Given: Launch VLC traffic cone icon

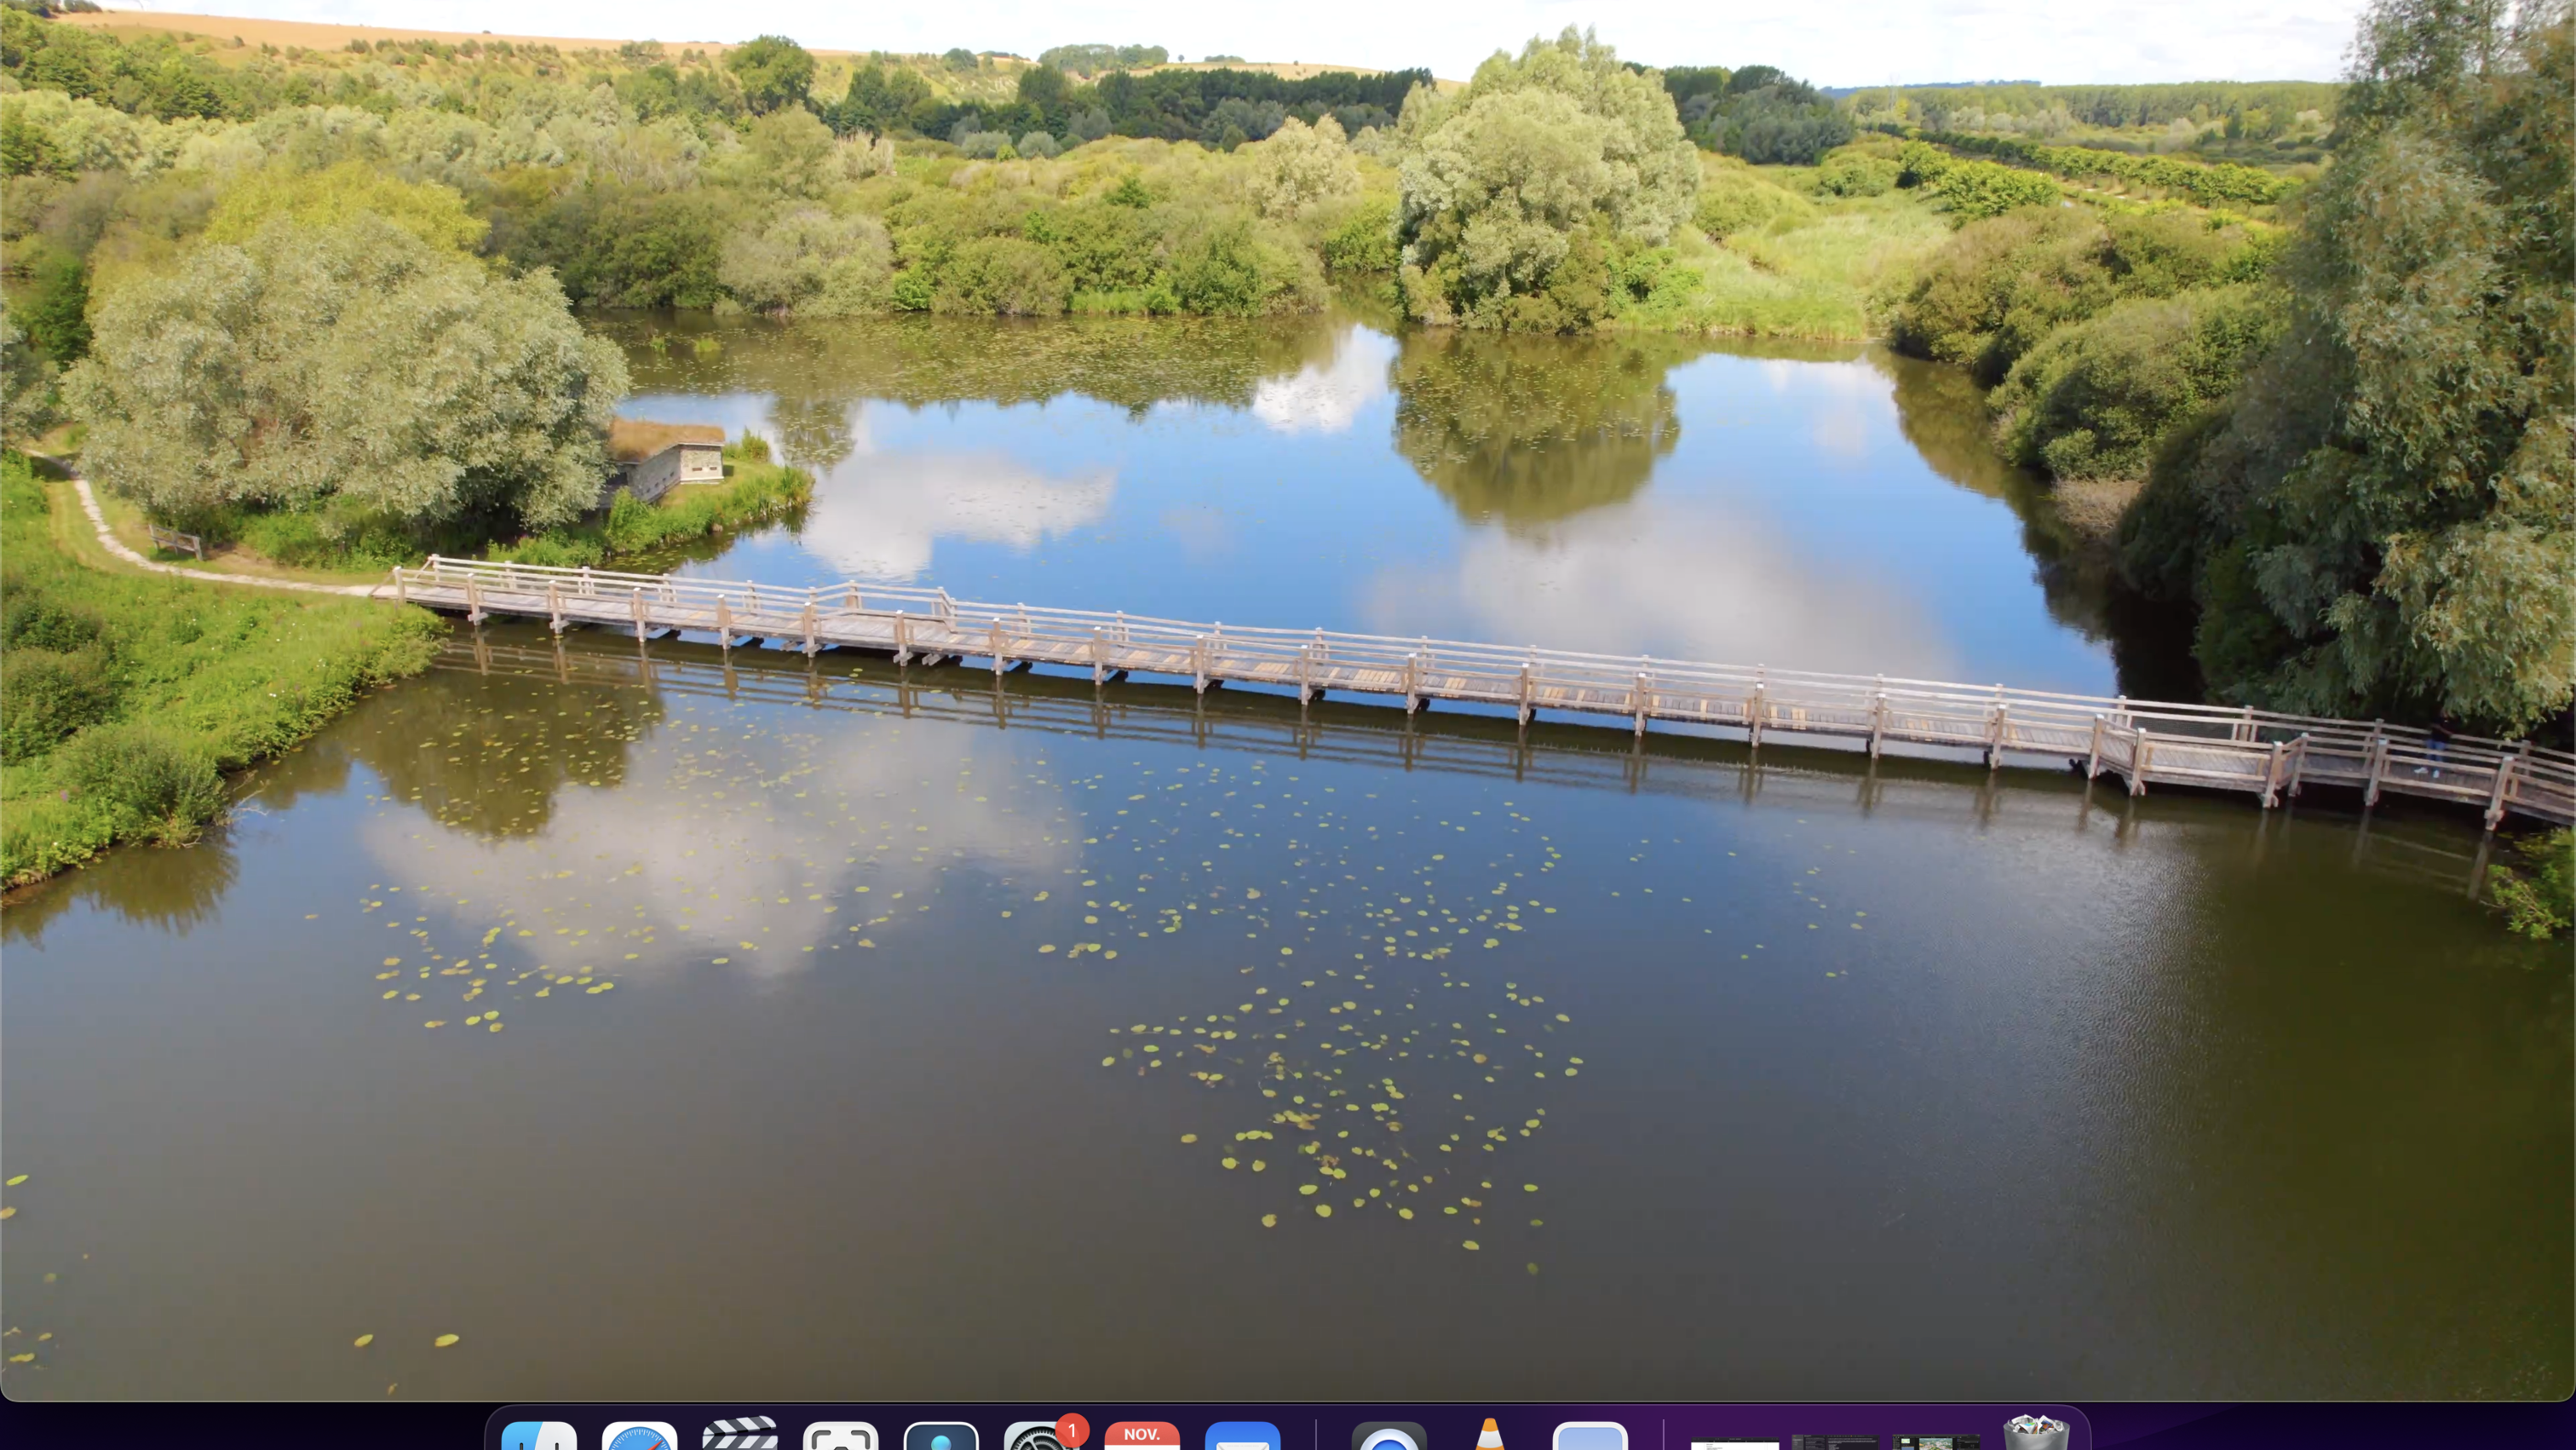Looking at the screenshot, I should [1489, 1435].
